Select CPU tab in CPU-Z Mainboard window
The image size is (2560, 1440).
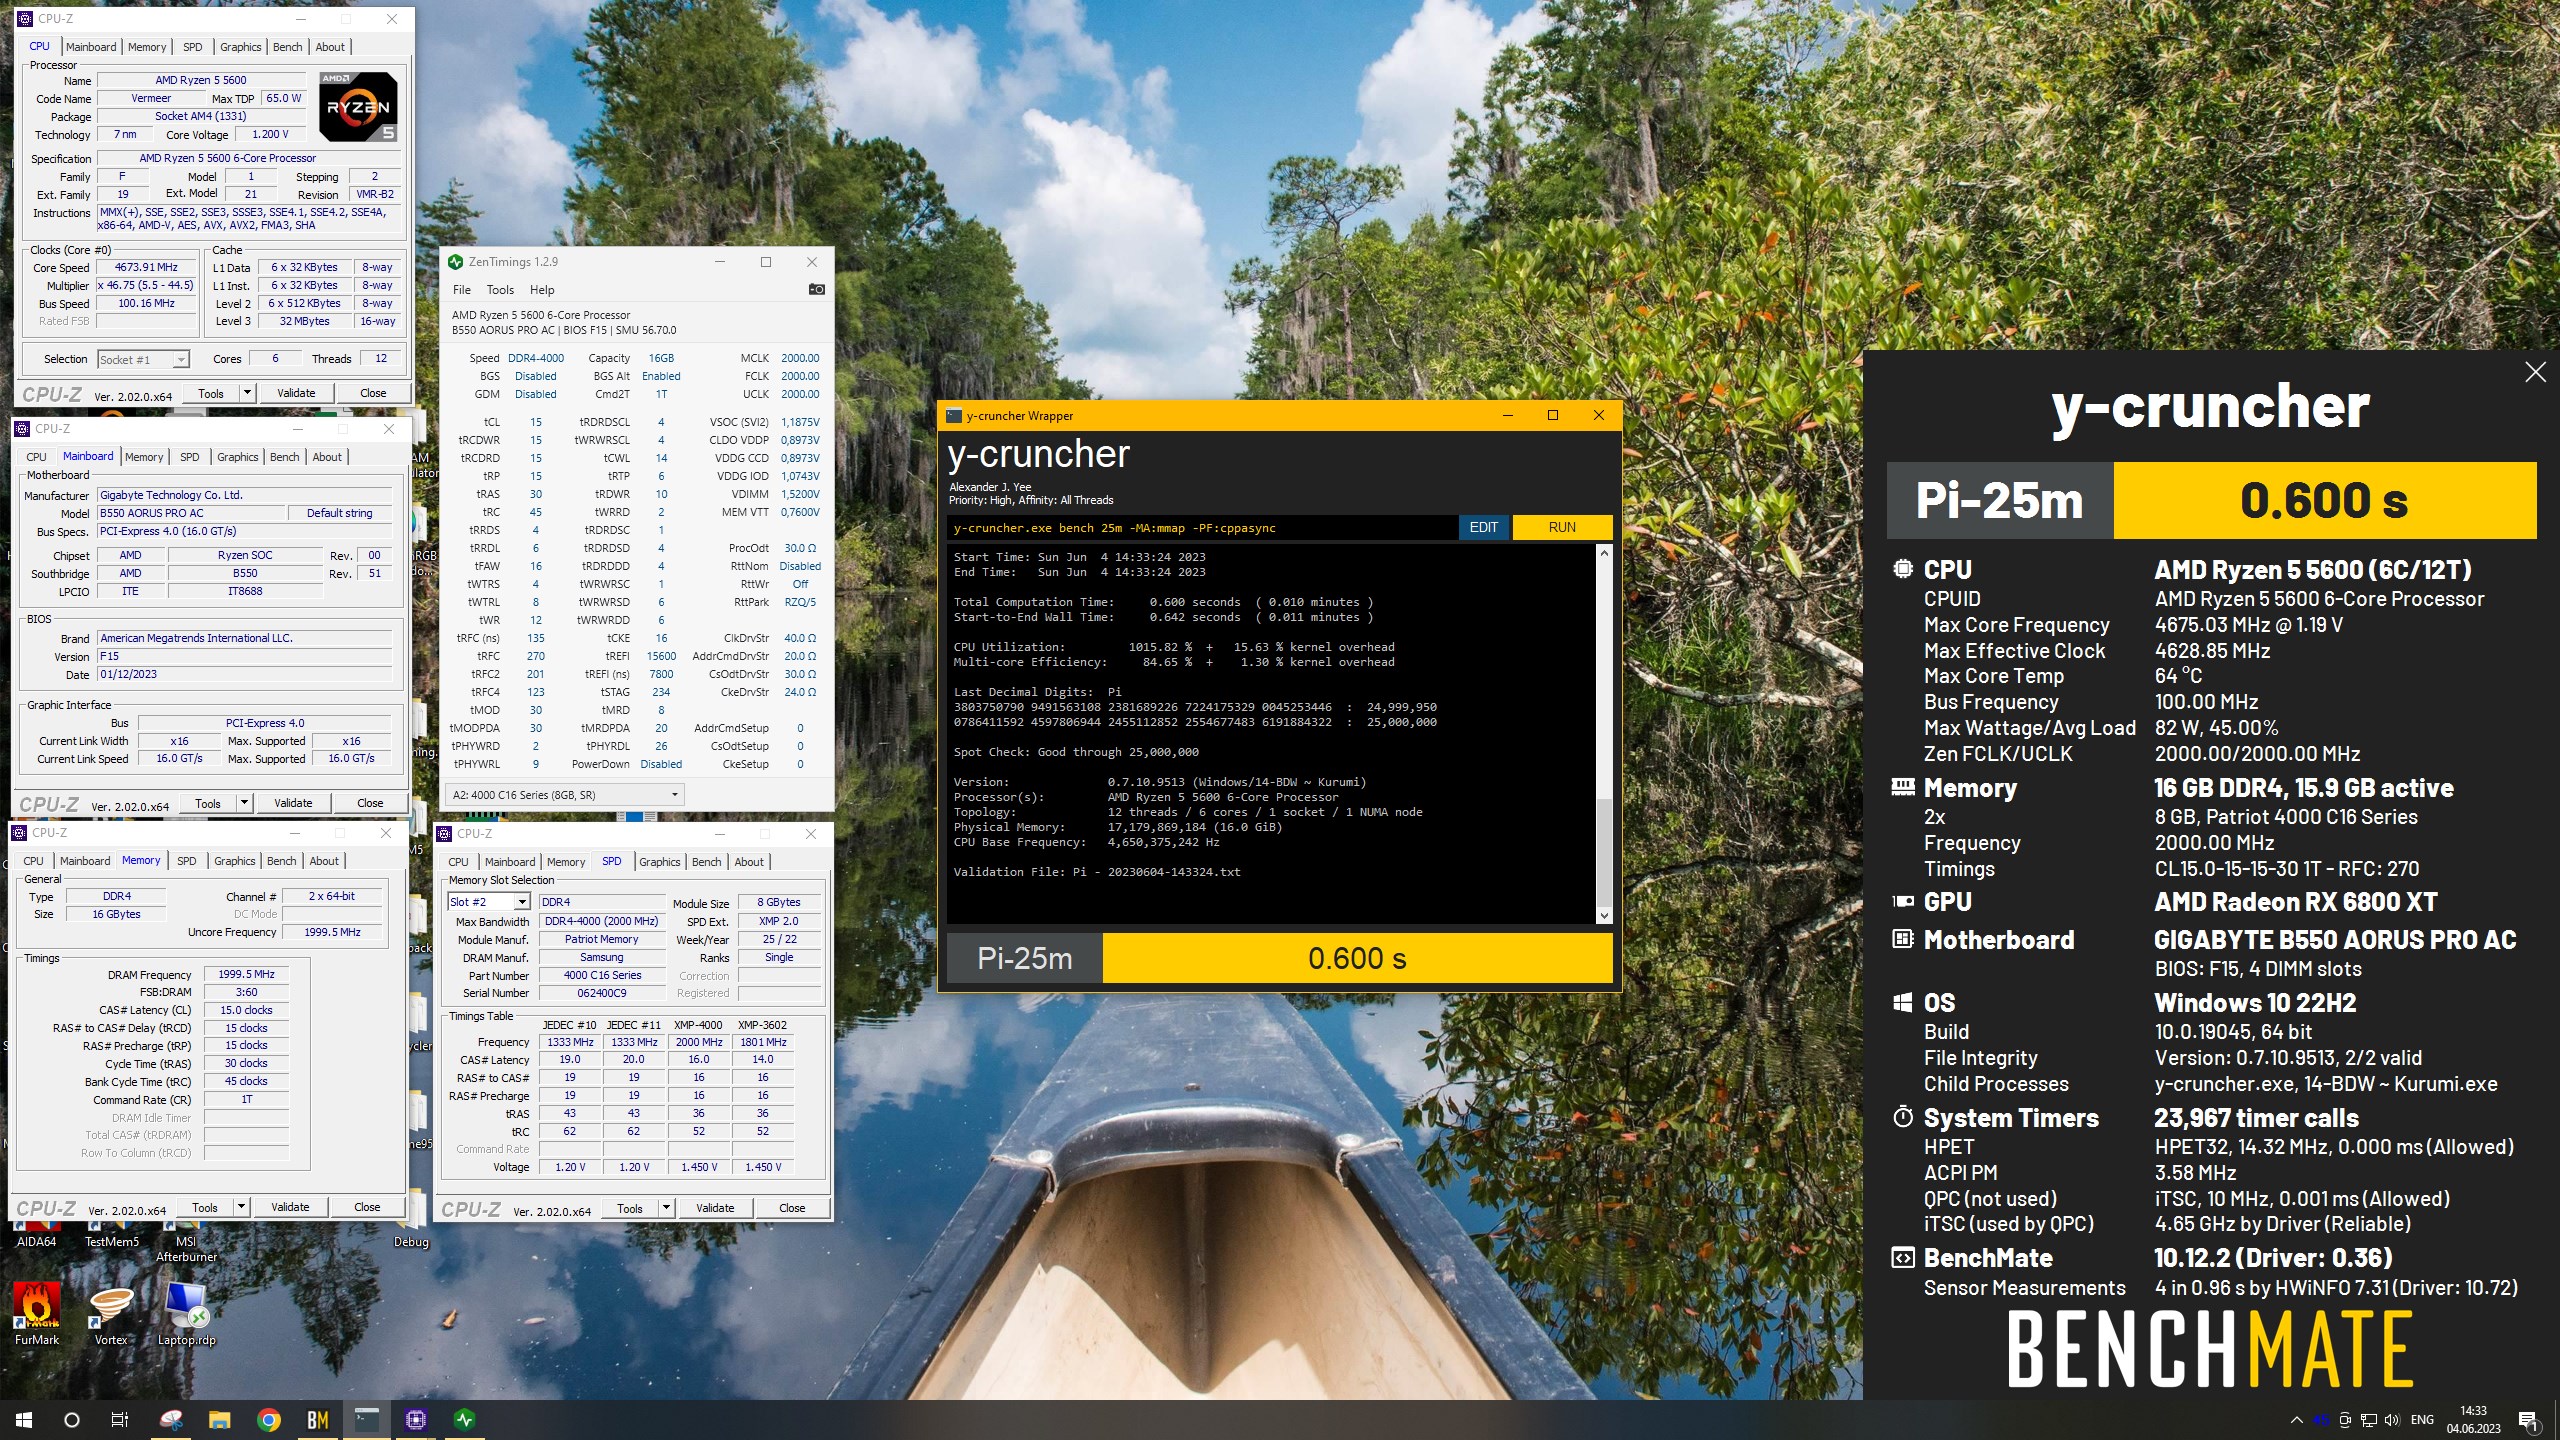coord(37,457)
